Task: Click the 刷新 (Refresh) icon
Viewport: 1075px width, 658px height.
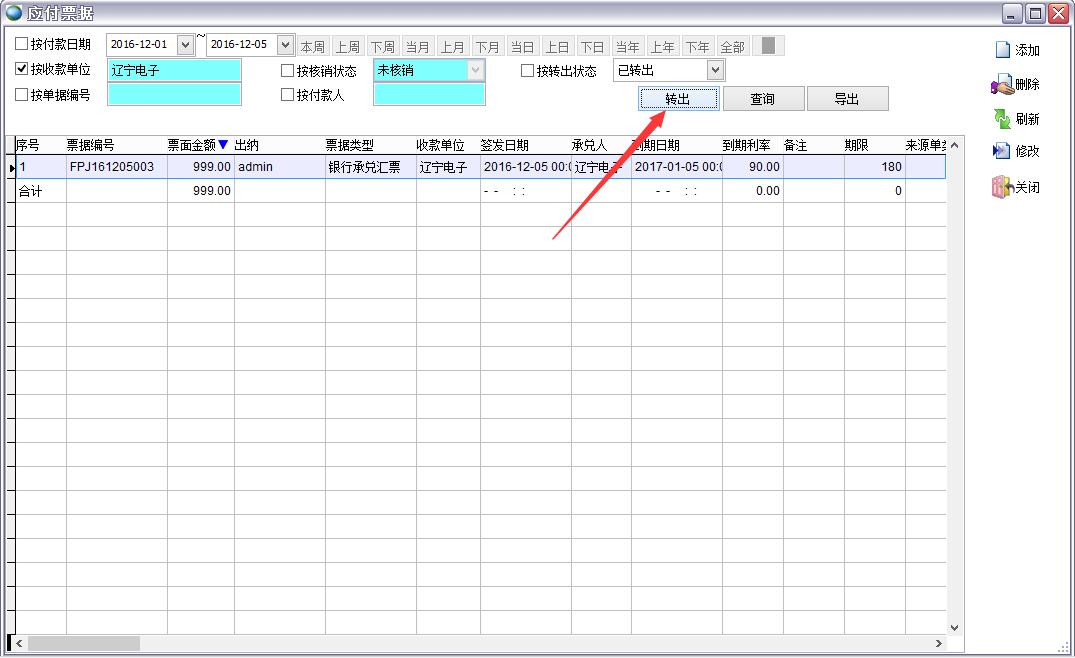Action: pos(1002,119)
